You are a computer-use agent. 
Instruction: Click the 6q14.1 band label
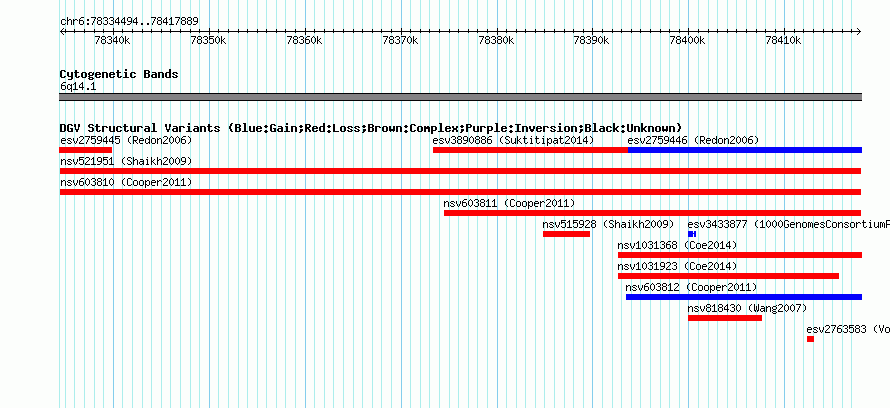[x=78, y=87]
